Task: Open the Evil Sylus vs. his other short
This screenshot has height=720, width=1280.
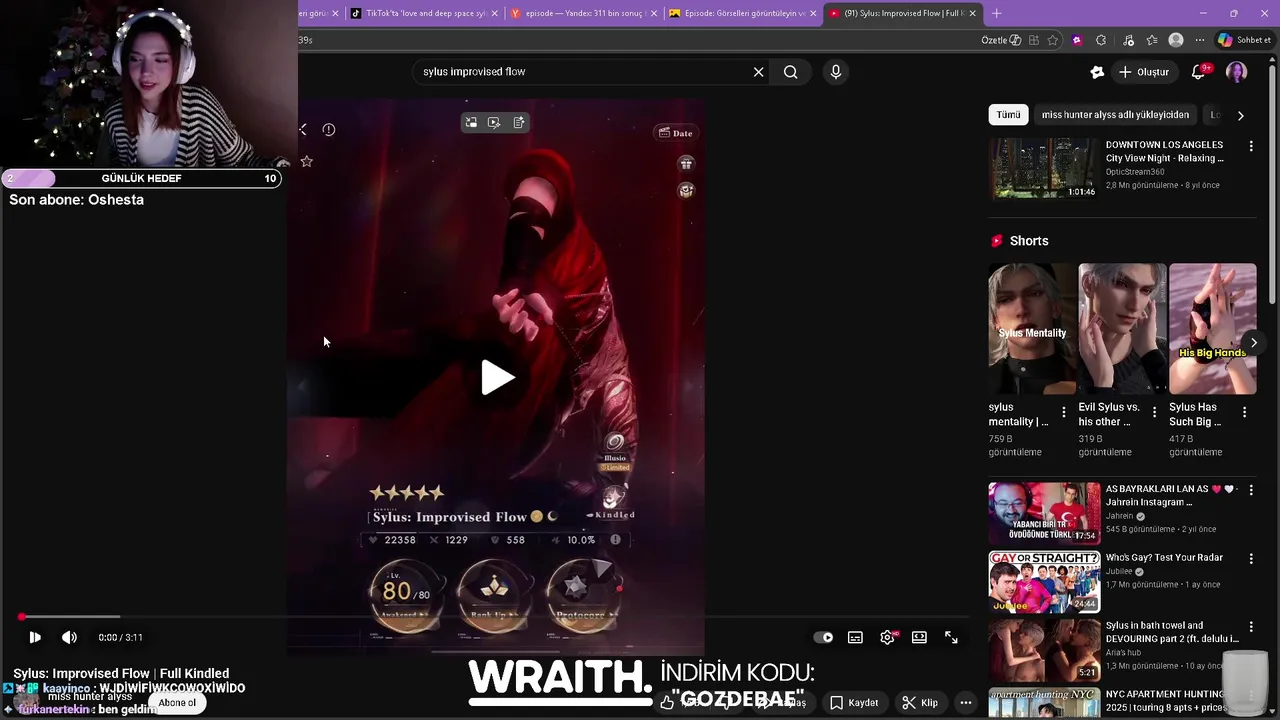Action: (x=1123, y=329)
